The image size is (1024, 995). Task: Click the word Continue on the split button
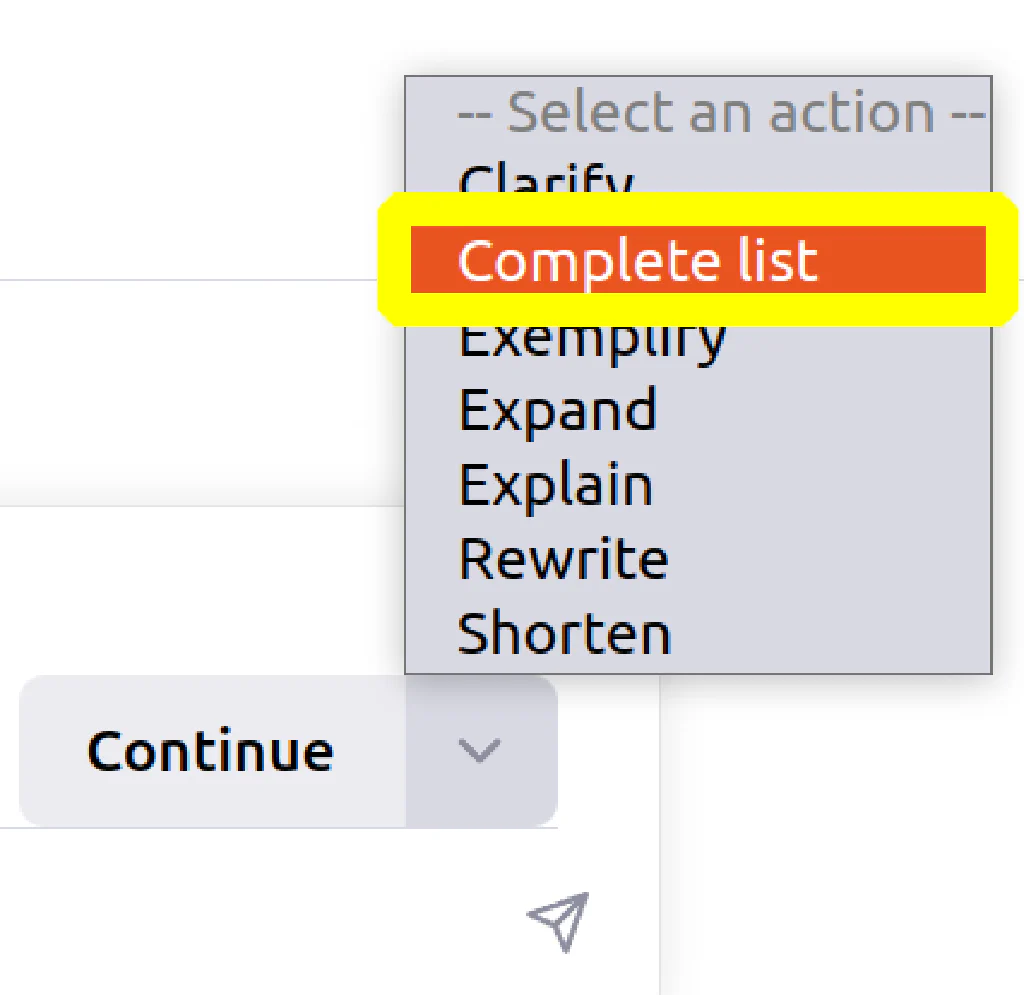[210, 751]
